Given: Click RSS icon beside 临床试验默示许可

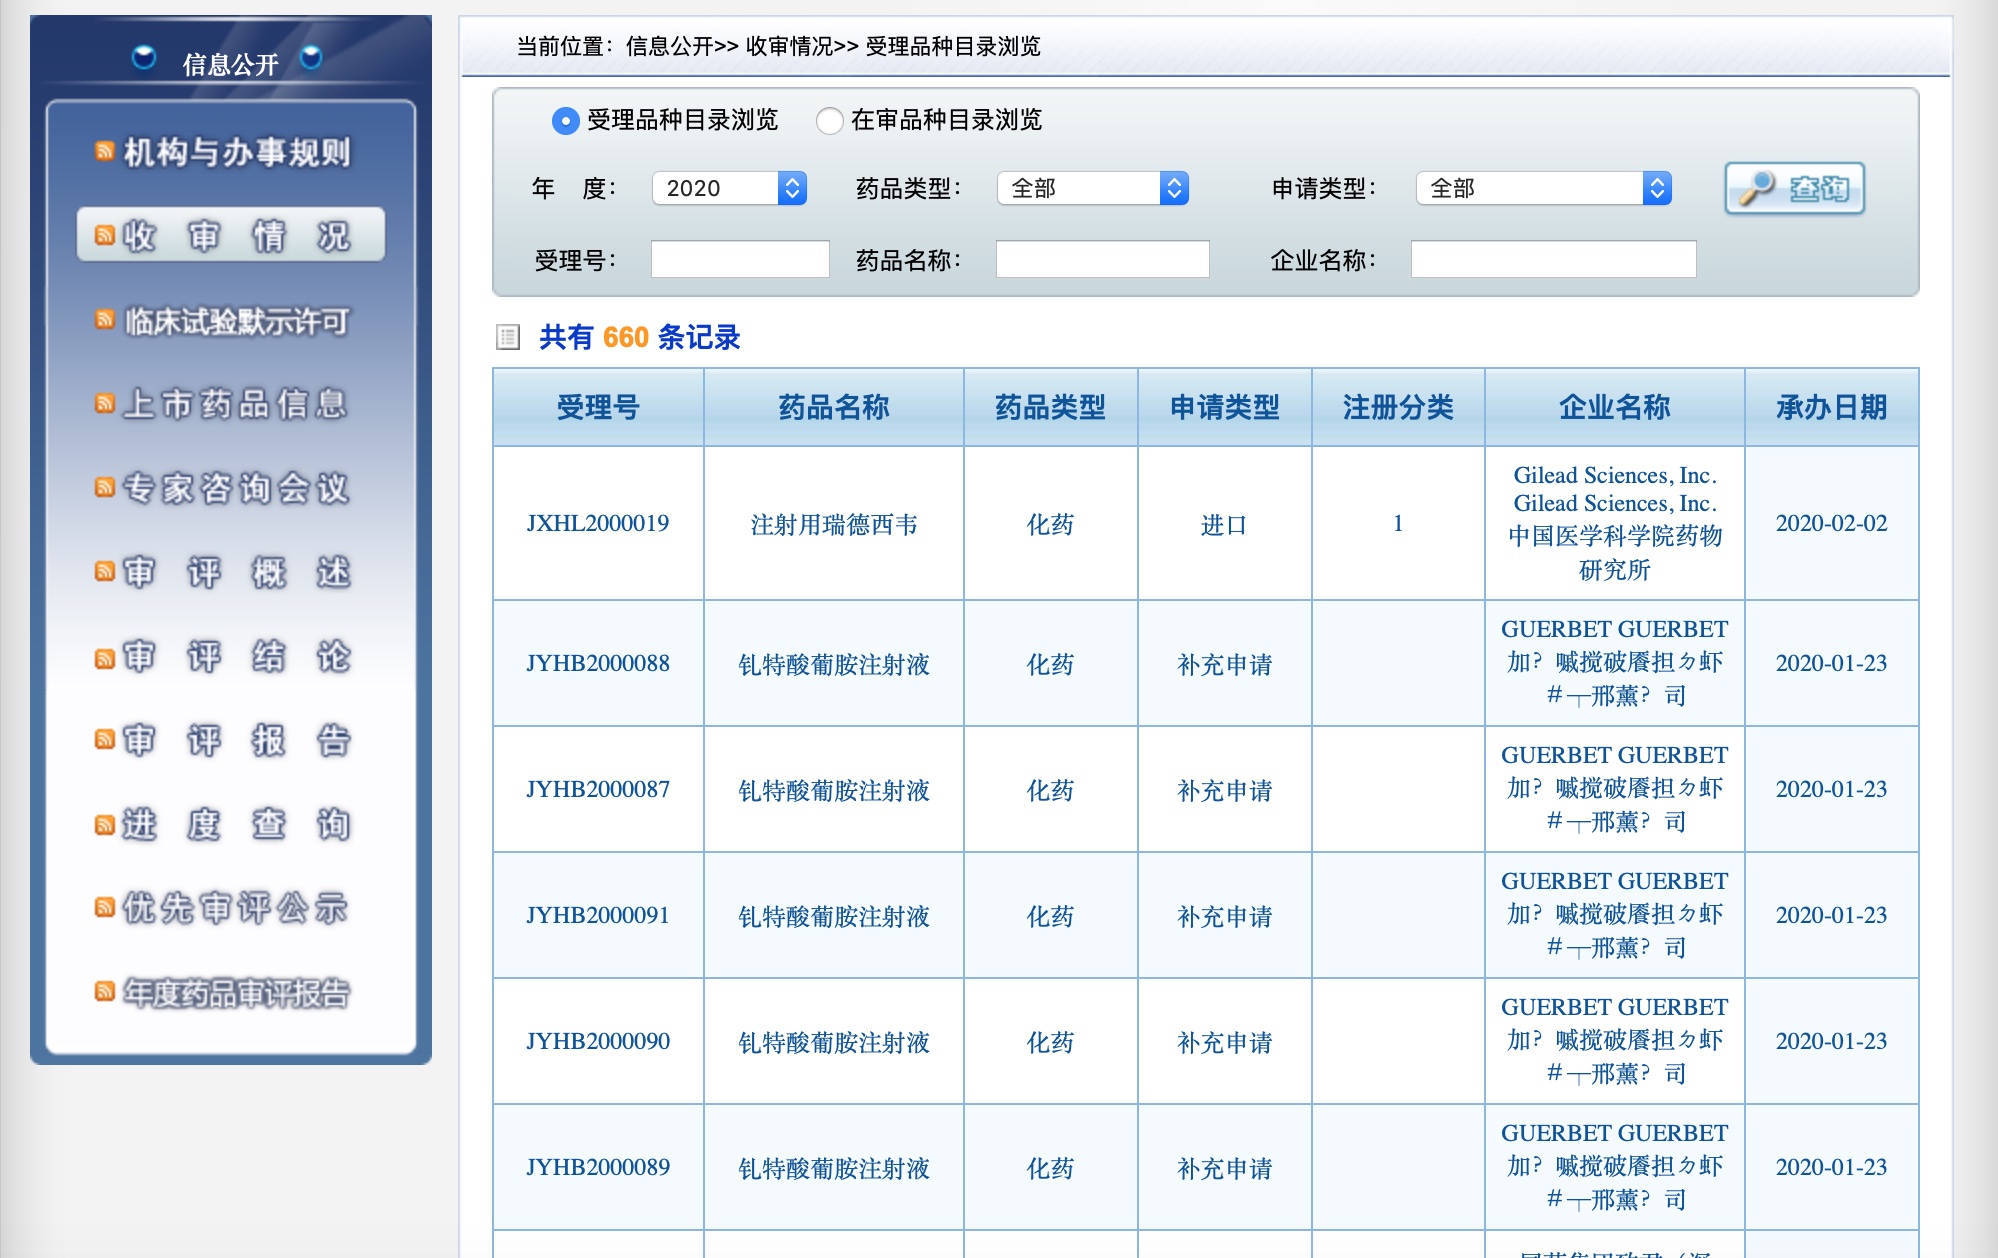Looking at the screenshot, I should point(104,320).
